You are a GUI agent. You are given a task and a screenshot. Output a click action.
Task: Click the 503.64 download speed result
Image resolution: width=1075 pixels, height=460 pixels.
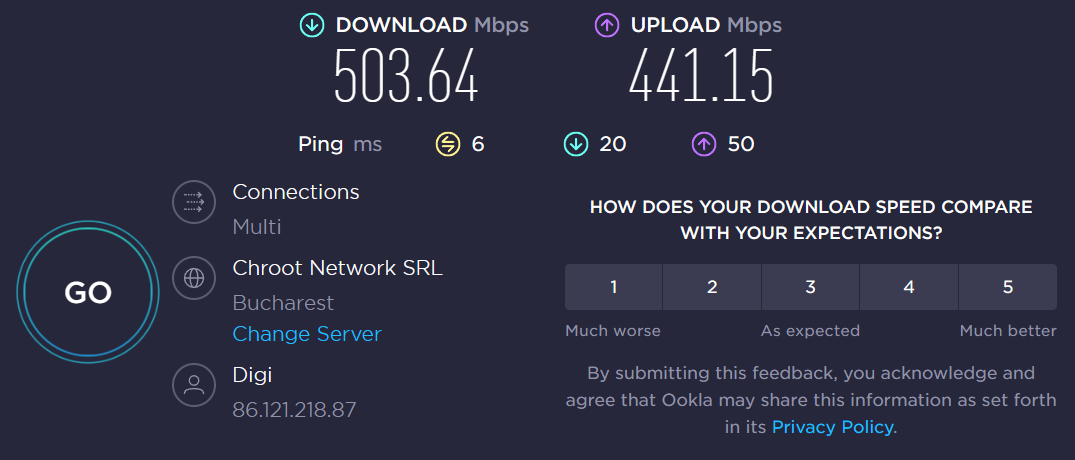406,78
